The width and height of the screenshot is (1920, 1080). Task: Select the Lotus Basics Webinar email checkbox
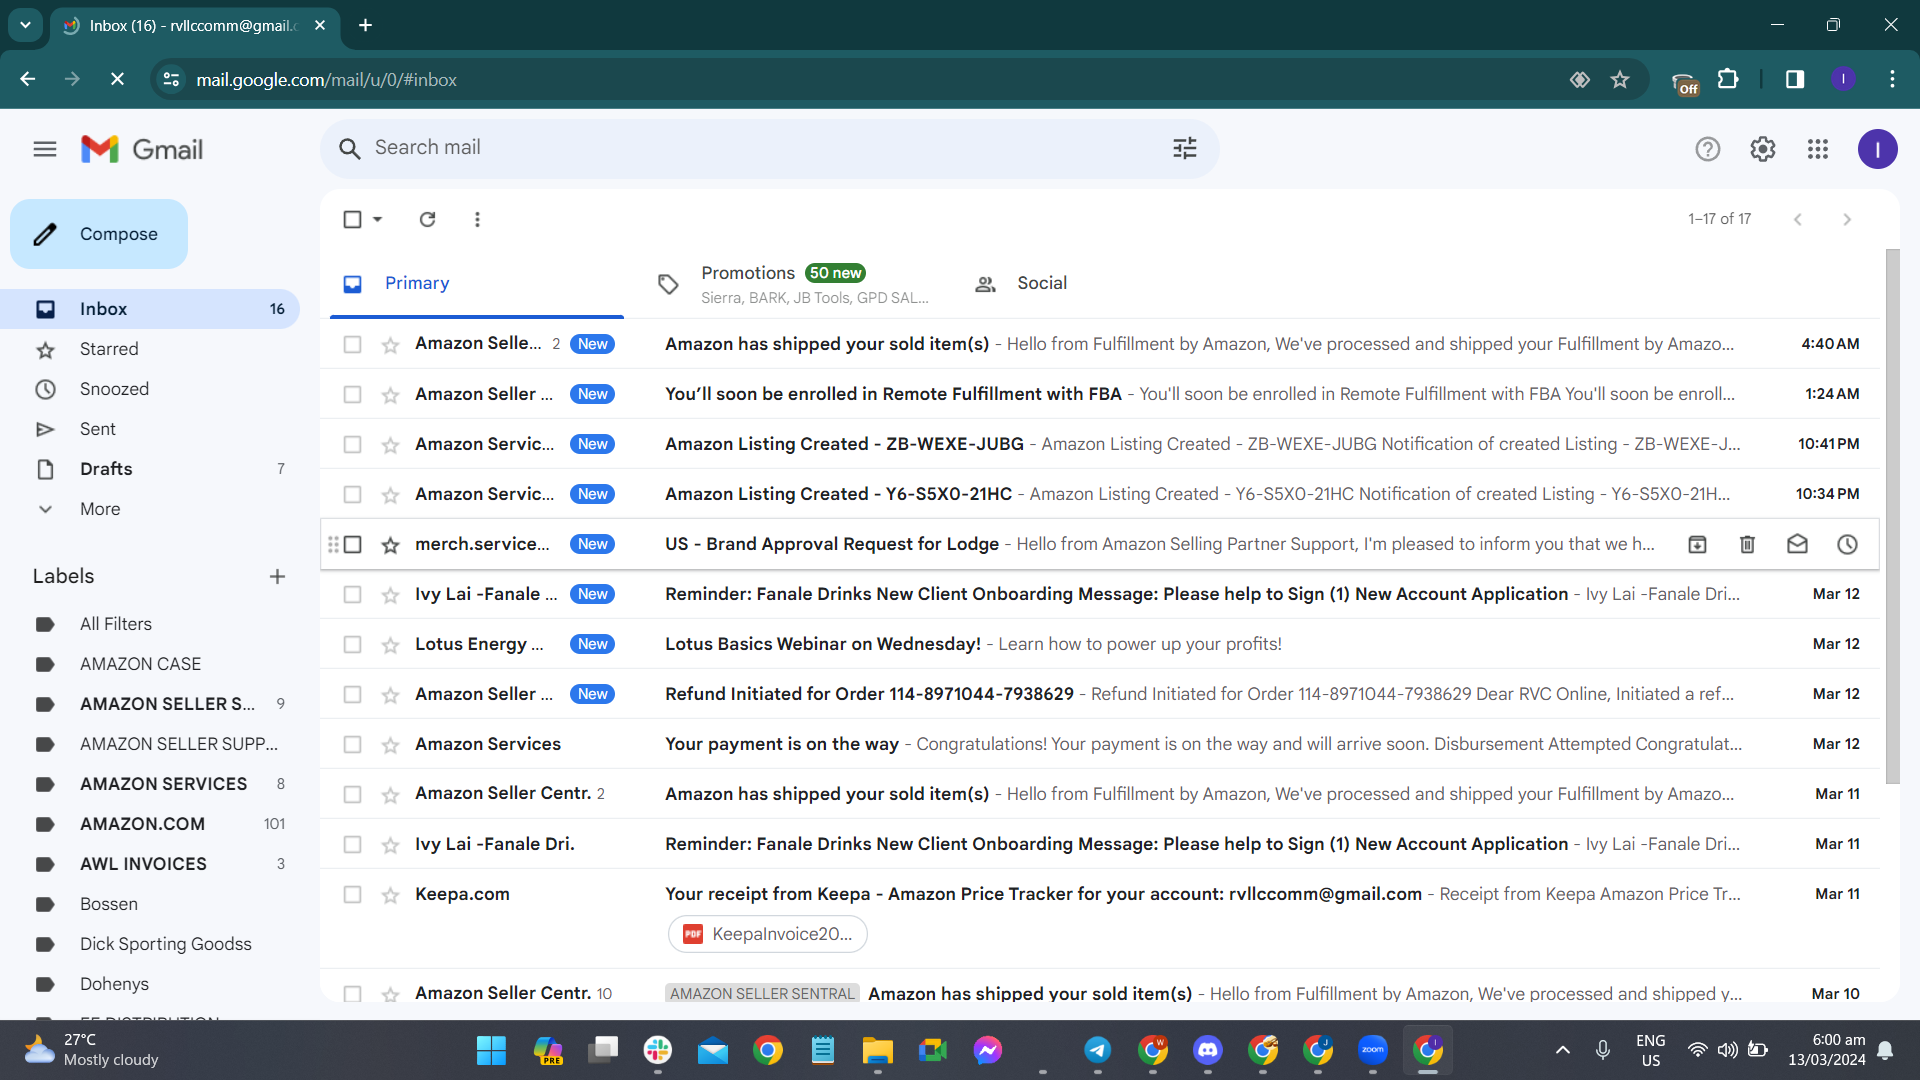[x=352, y=644]
